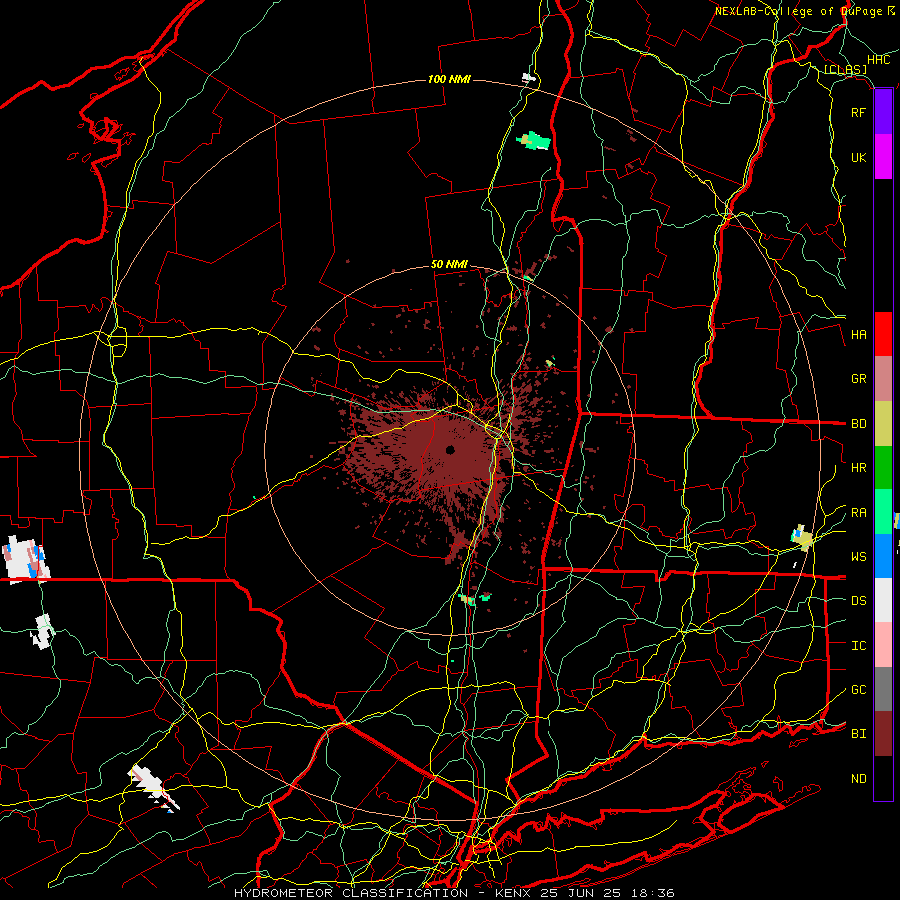
Task: Click the white dry-snow echo at far left
Action: 25,559
